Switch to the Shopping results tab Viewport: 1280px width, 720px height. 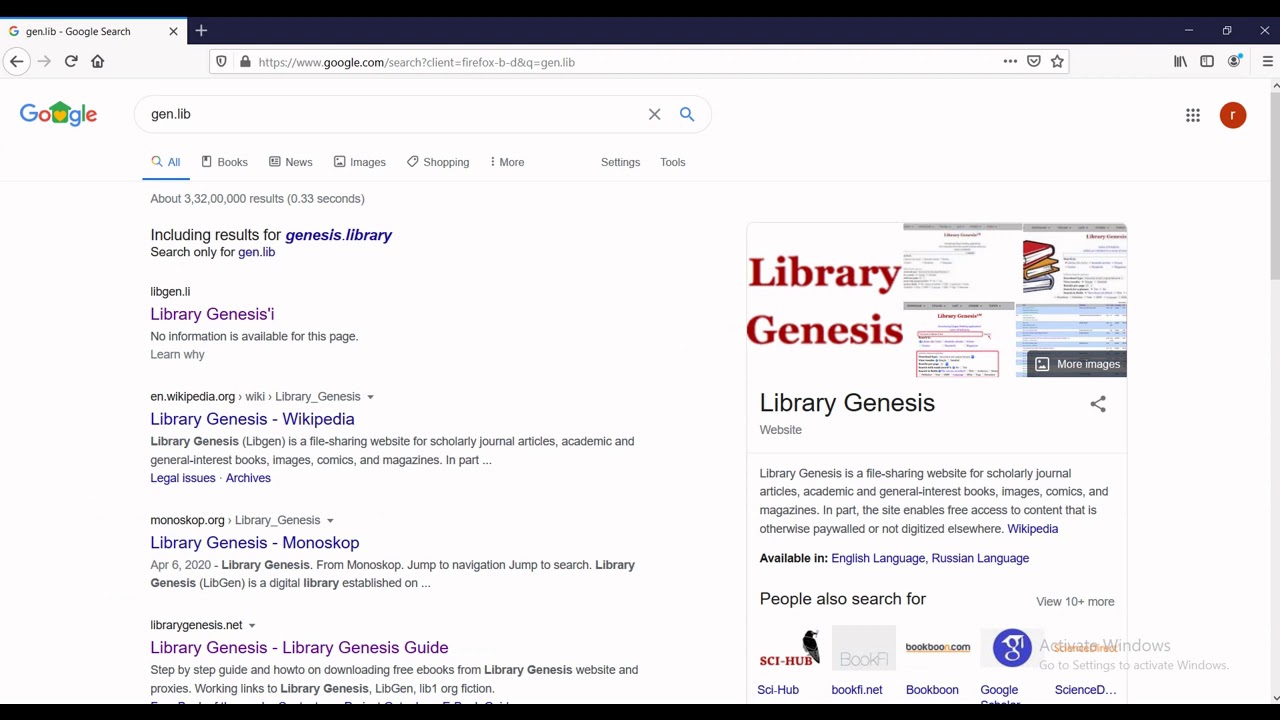pyautogui.click(x=438, y=162)
